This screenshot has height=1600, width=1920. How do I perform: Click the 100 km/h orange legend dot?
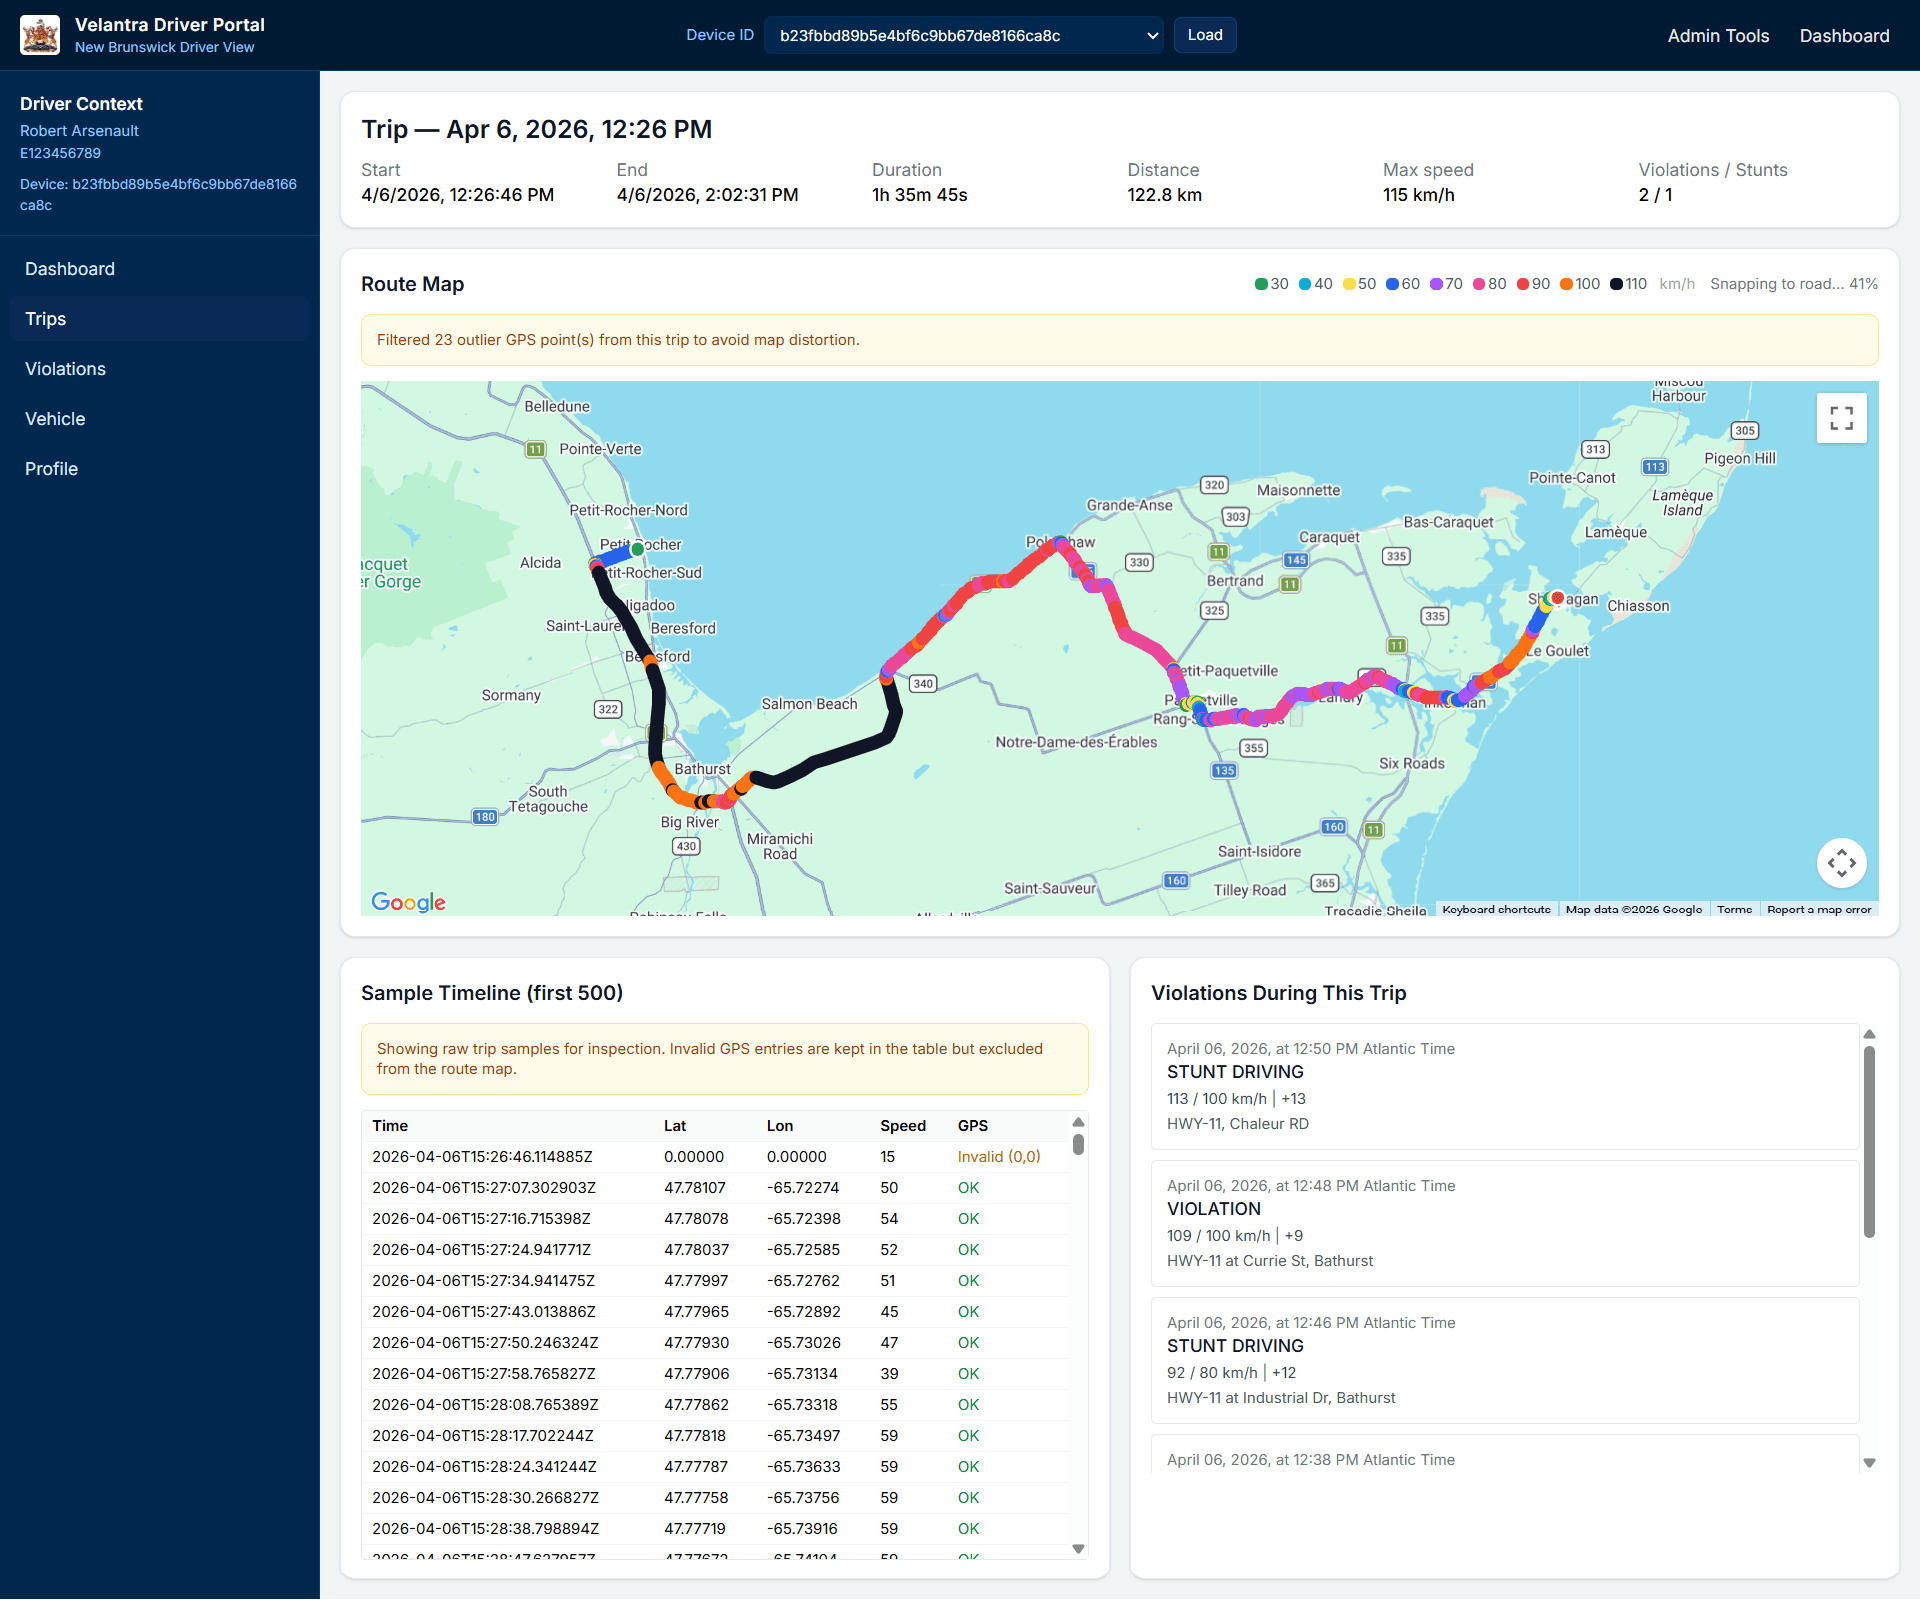tap(1566, 284)
